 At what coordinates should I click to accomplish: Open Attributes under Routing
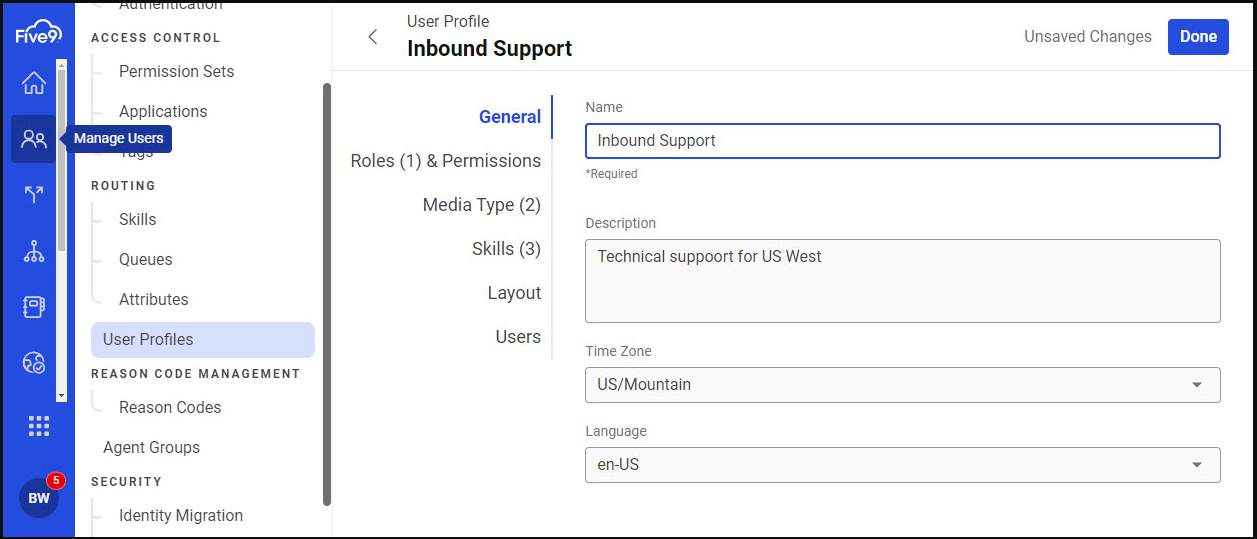click(154, 300)
